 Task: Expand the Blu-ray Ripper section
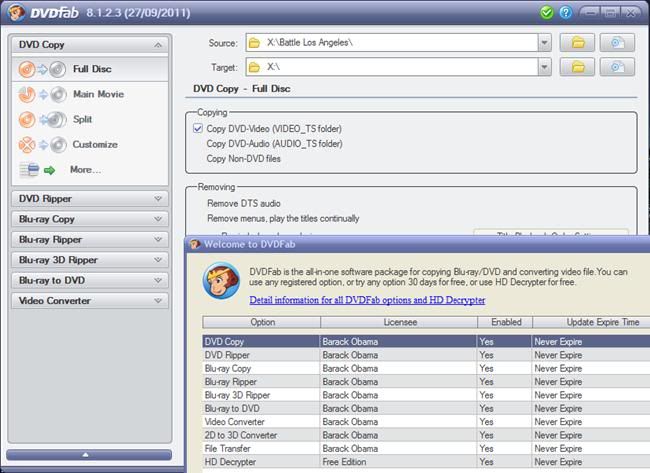pos(90,240)
